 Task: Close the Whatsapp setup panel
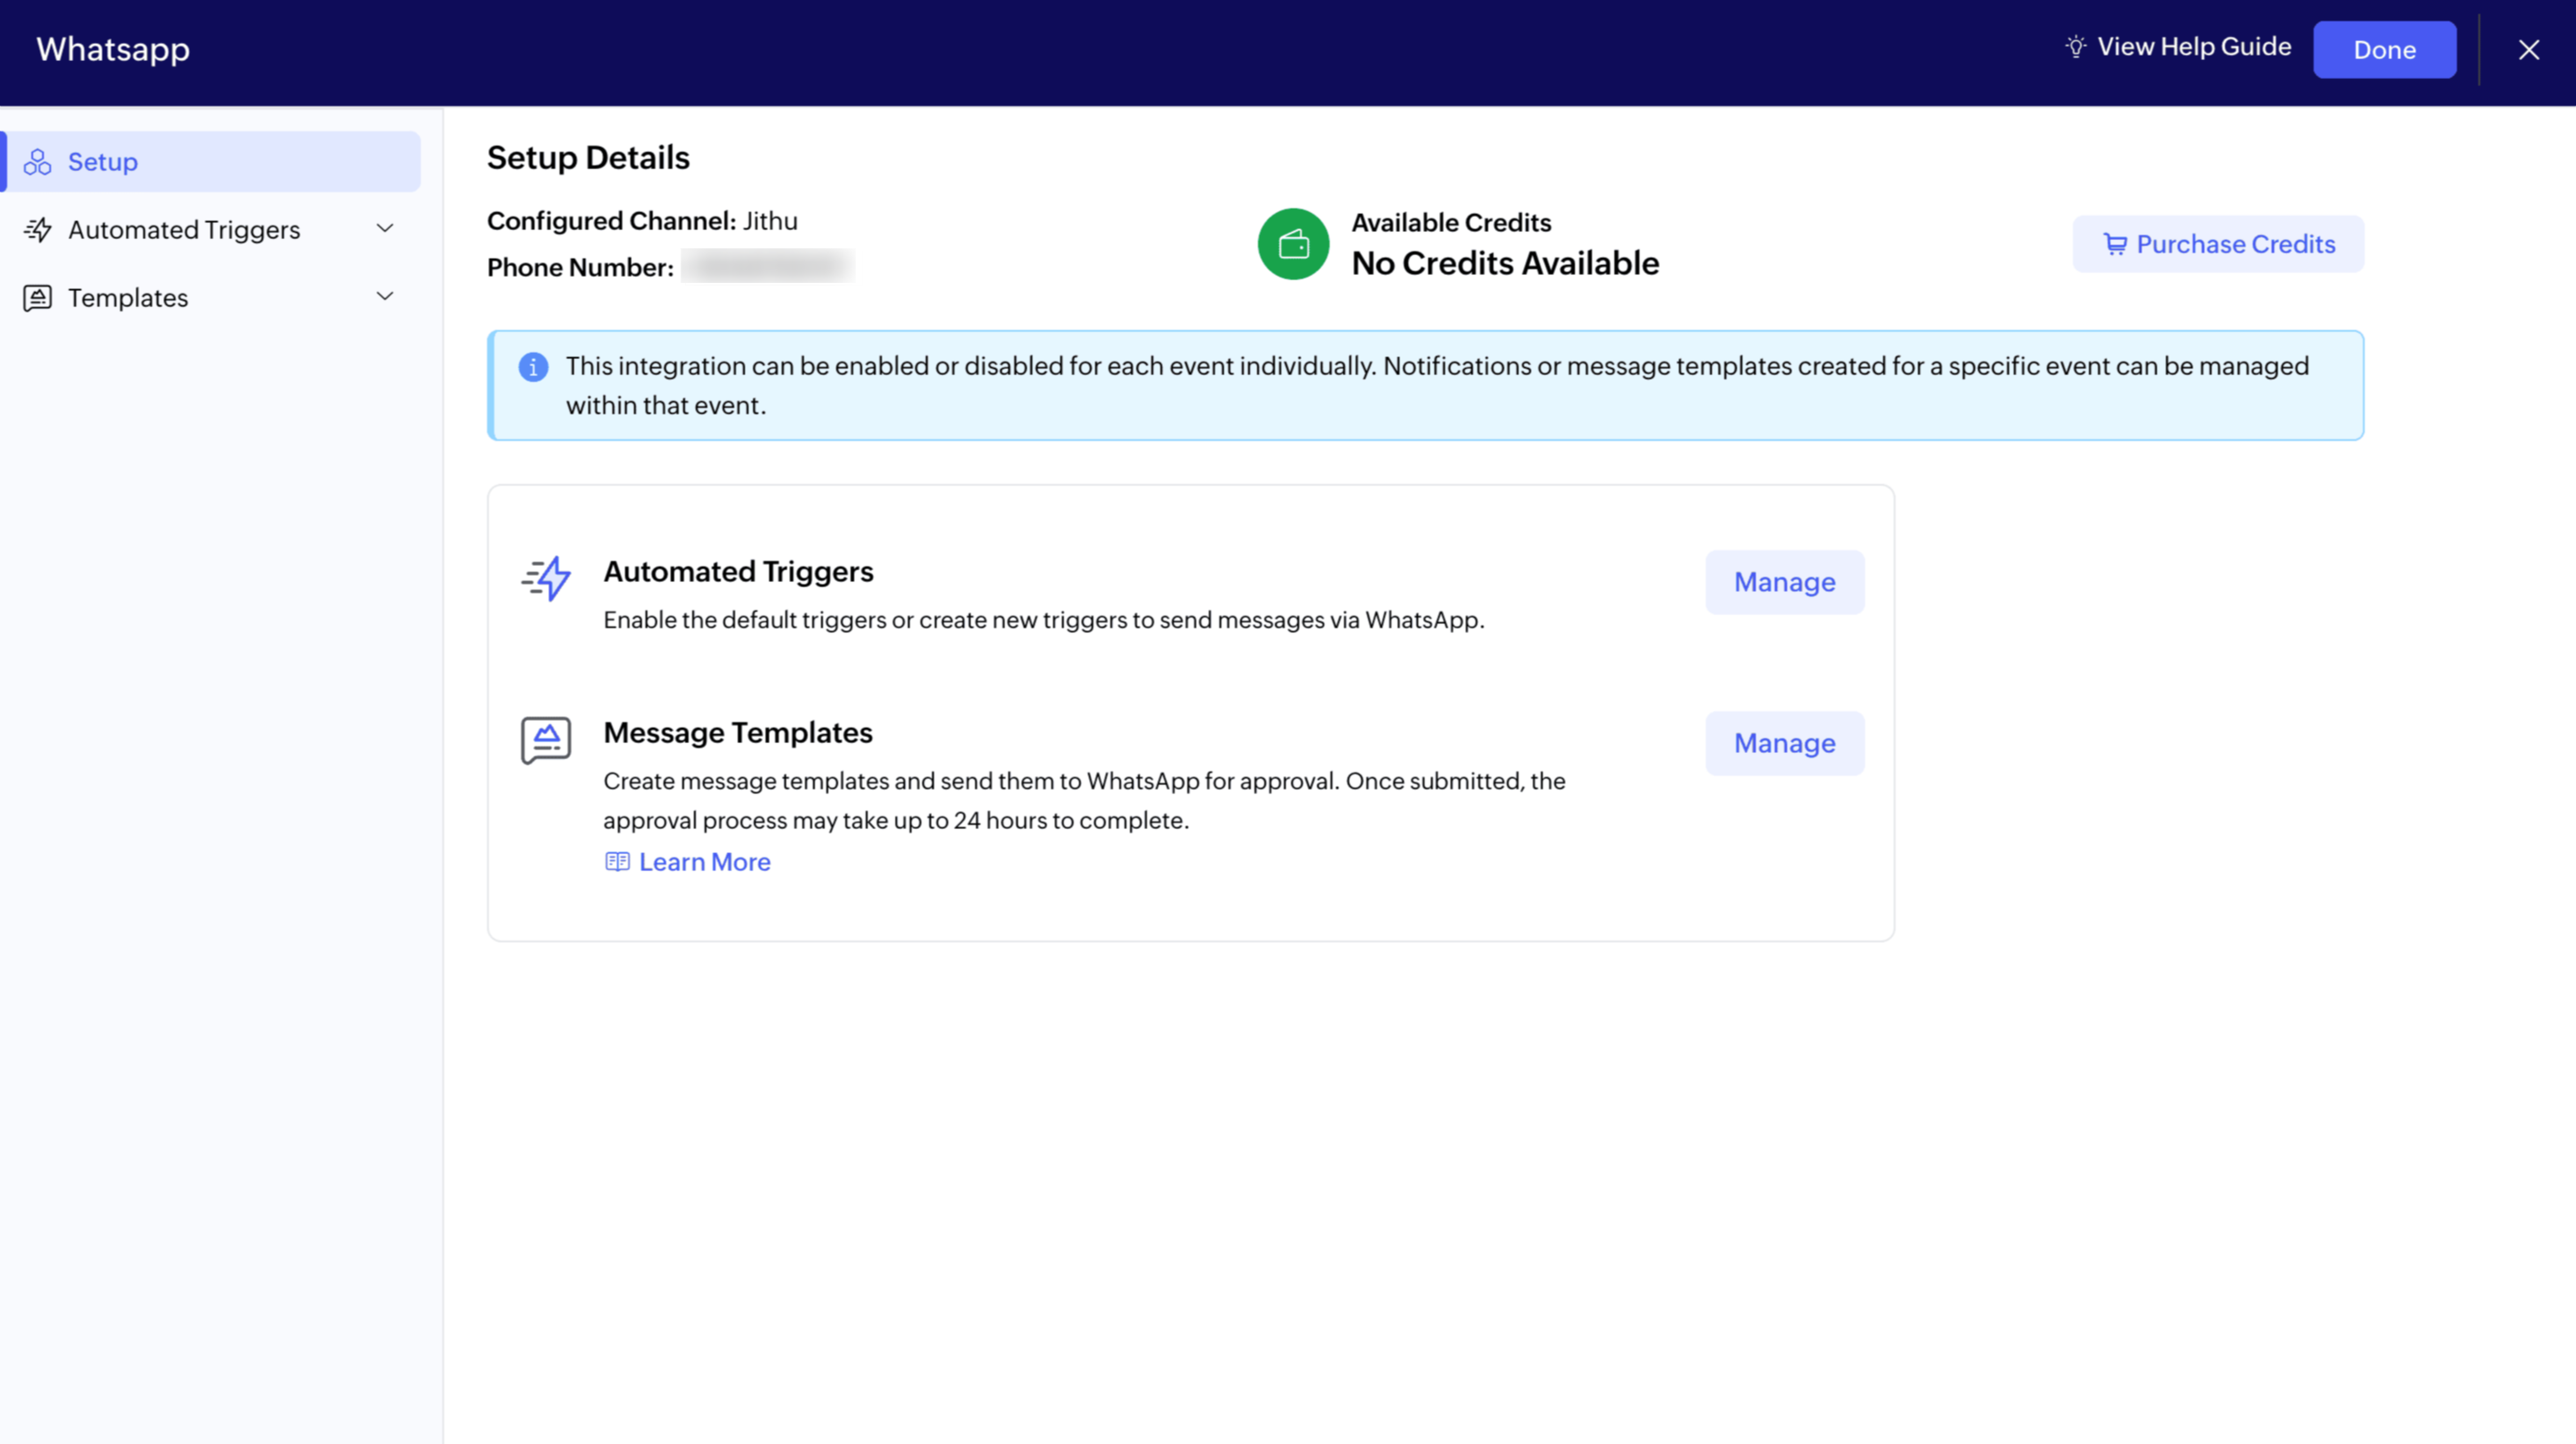click(2528, 50)
